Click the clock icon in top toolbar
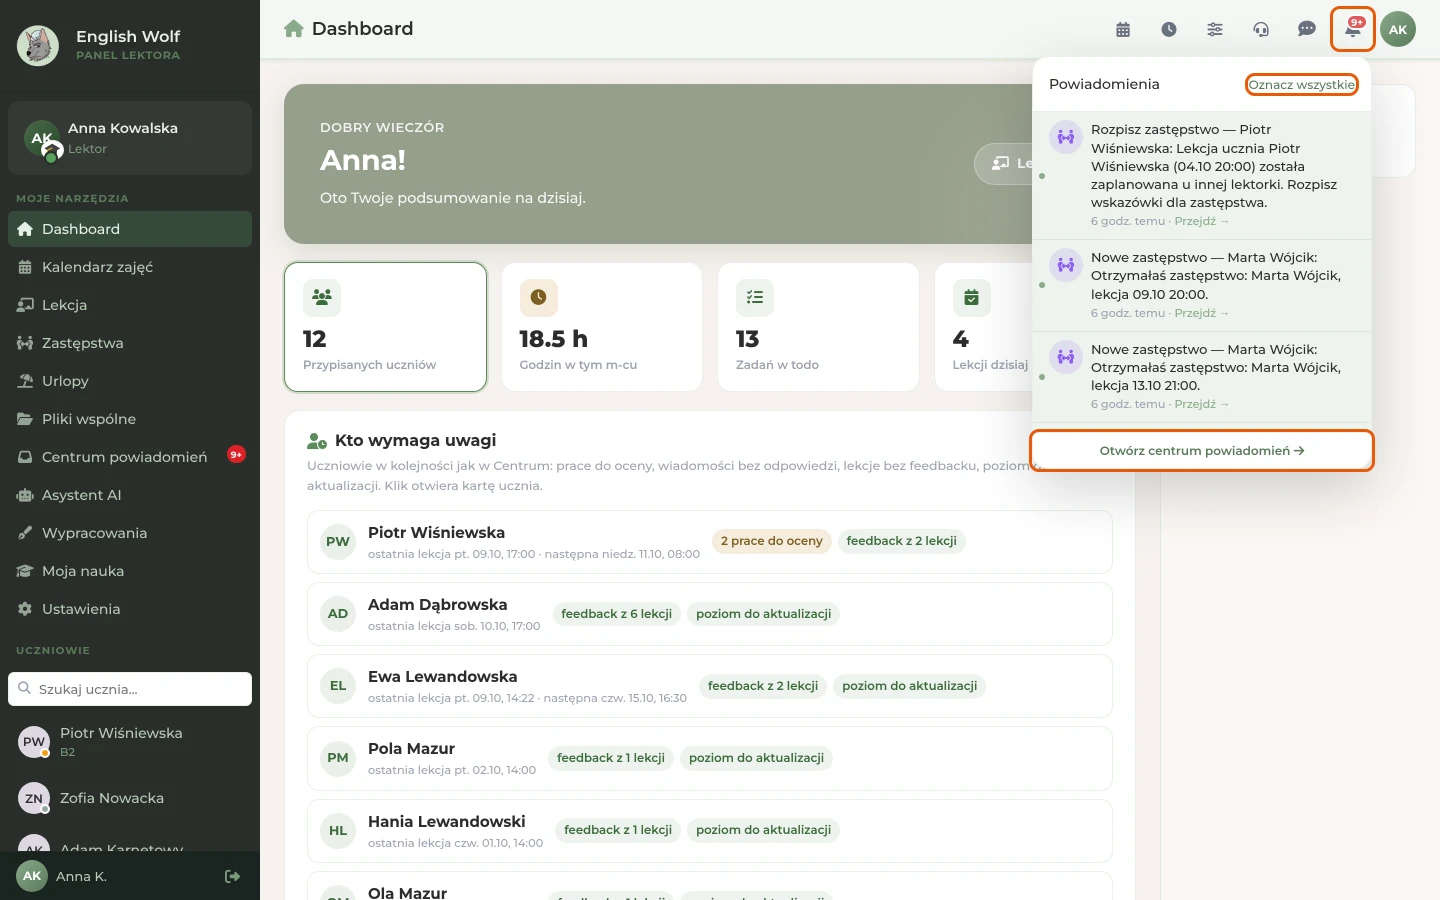 click(1169, 29)
